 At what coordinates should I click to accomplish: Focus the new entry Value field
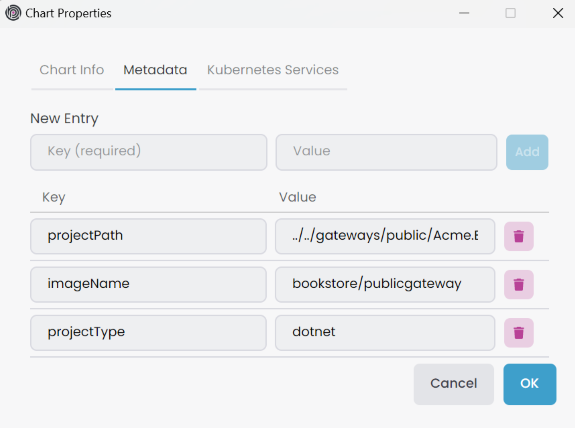coord(387,152)
